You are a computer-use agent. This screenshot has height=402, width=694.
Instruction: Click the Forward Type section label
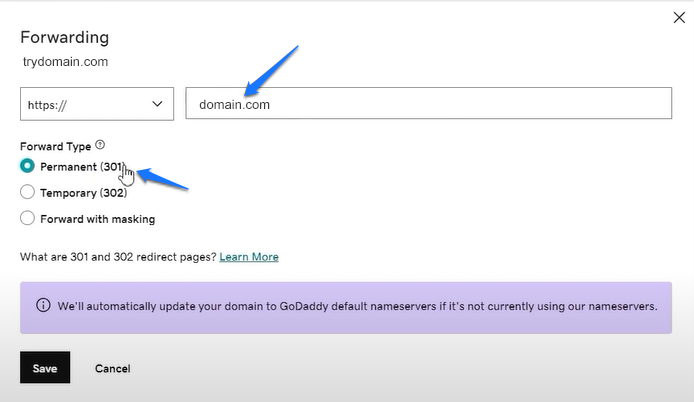coord(55,146)
